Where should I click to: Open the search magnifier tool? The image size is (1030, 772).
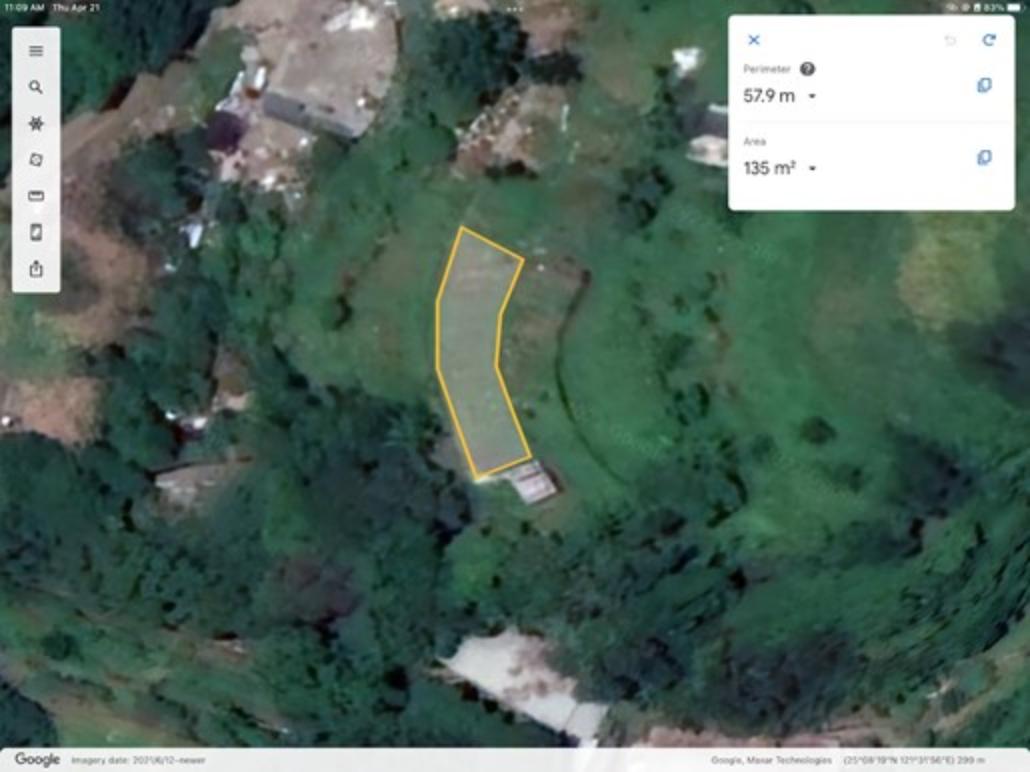click(36, 87)
